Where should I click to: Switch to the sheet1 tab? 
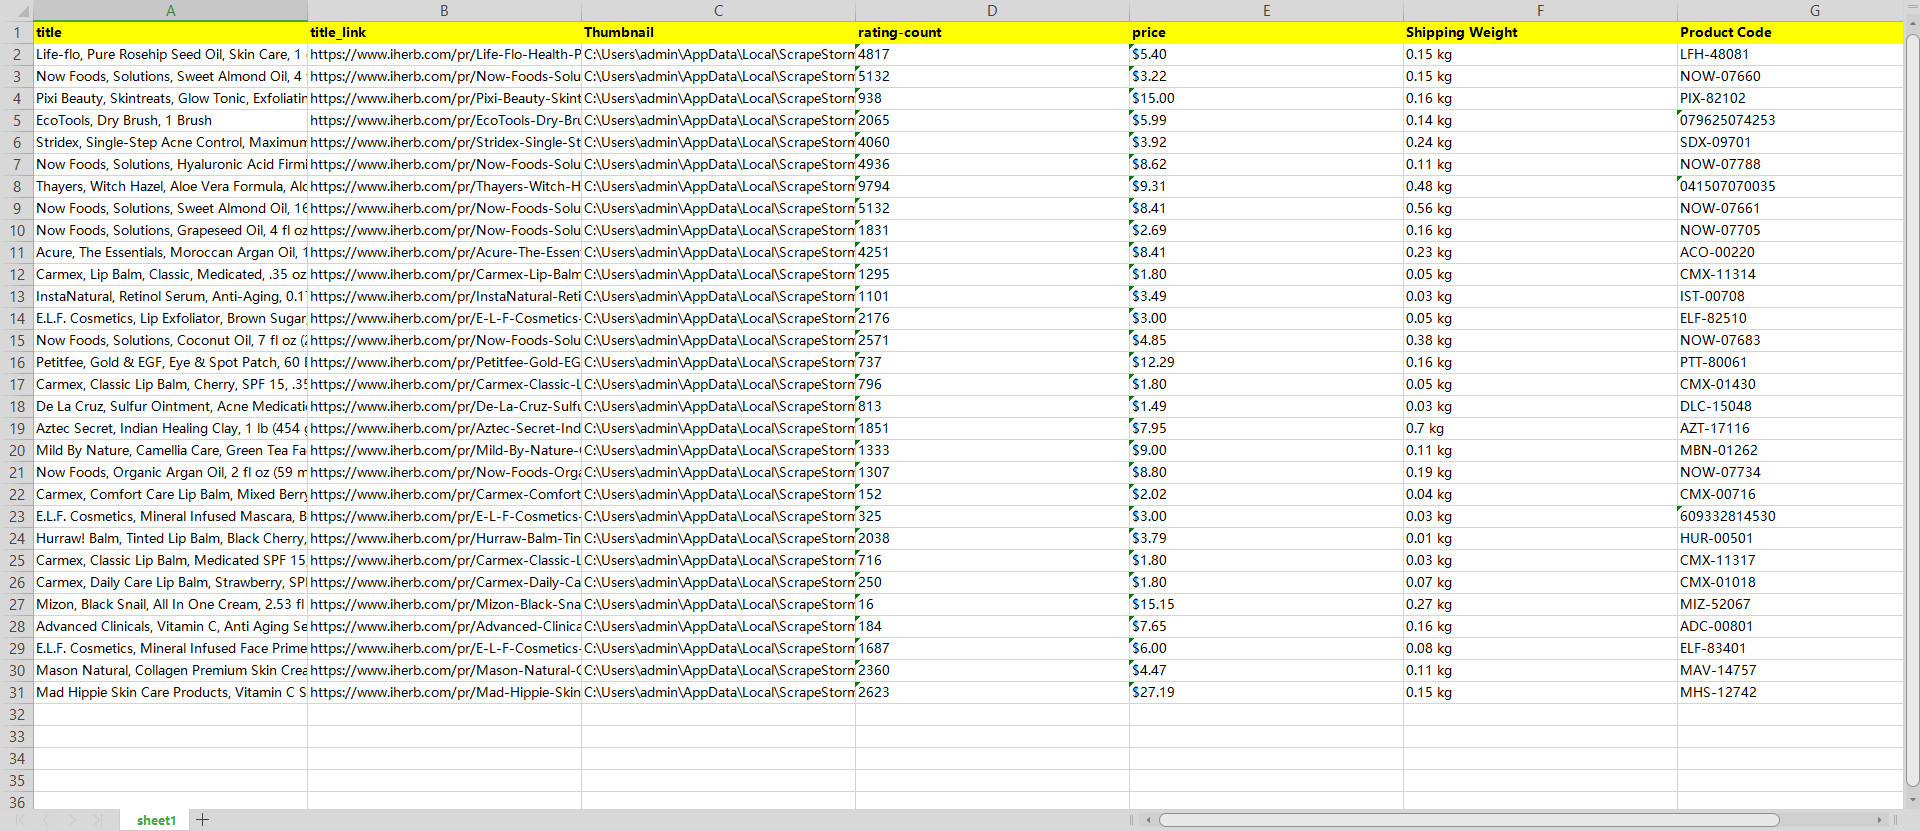156,820
